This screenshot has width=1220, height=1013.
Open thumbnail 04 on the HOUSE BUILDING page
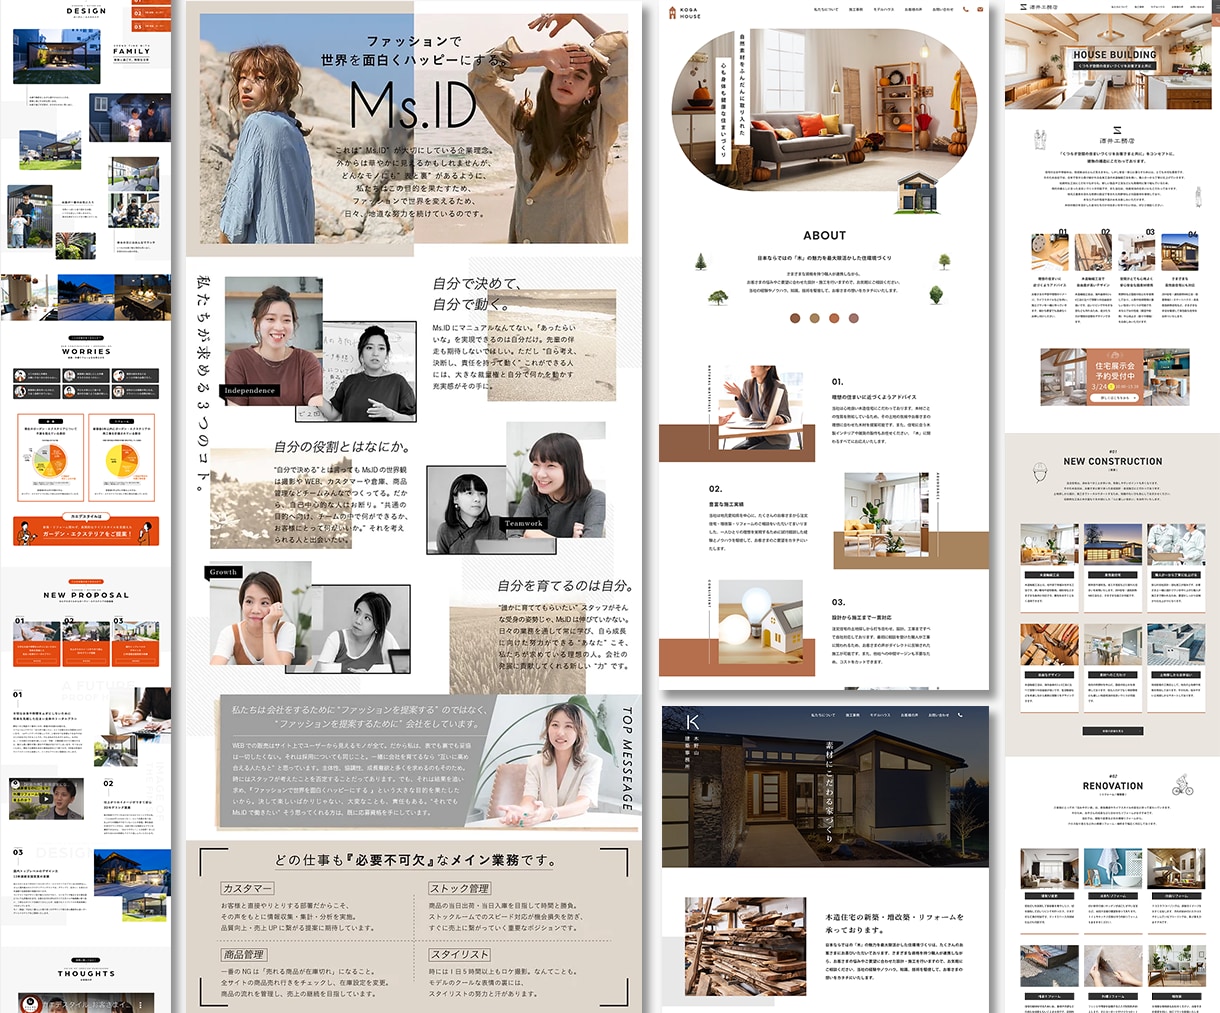1179,251
